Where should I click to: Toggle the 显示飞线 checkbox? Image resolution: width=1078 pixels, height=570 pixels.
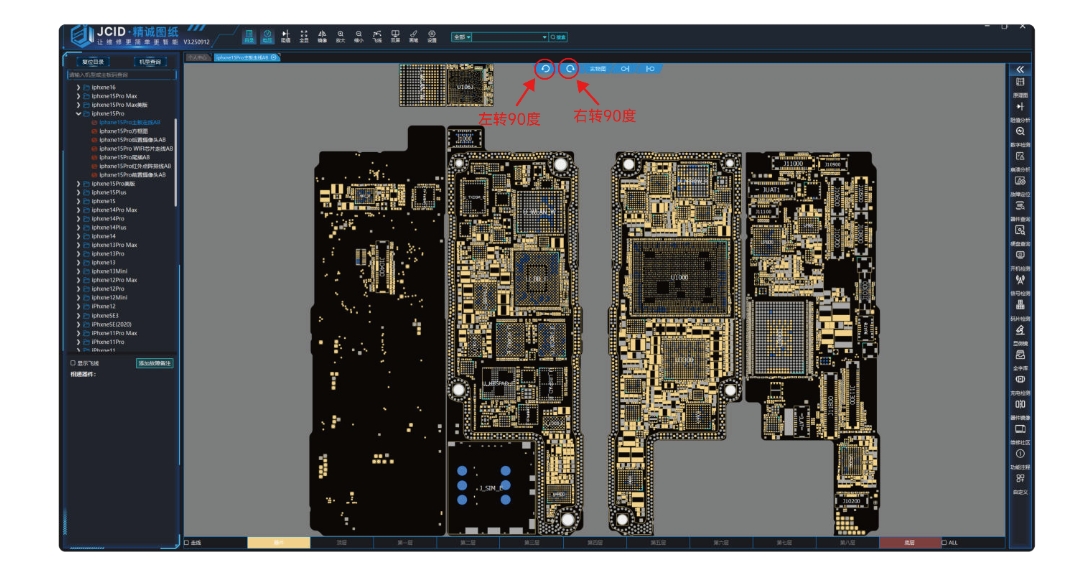tap(73, 363)
